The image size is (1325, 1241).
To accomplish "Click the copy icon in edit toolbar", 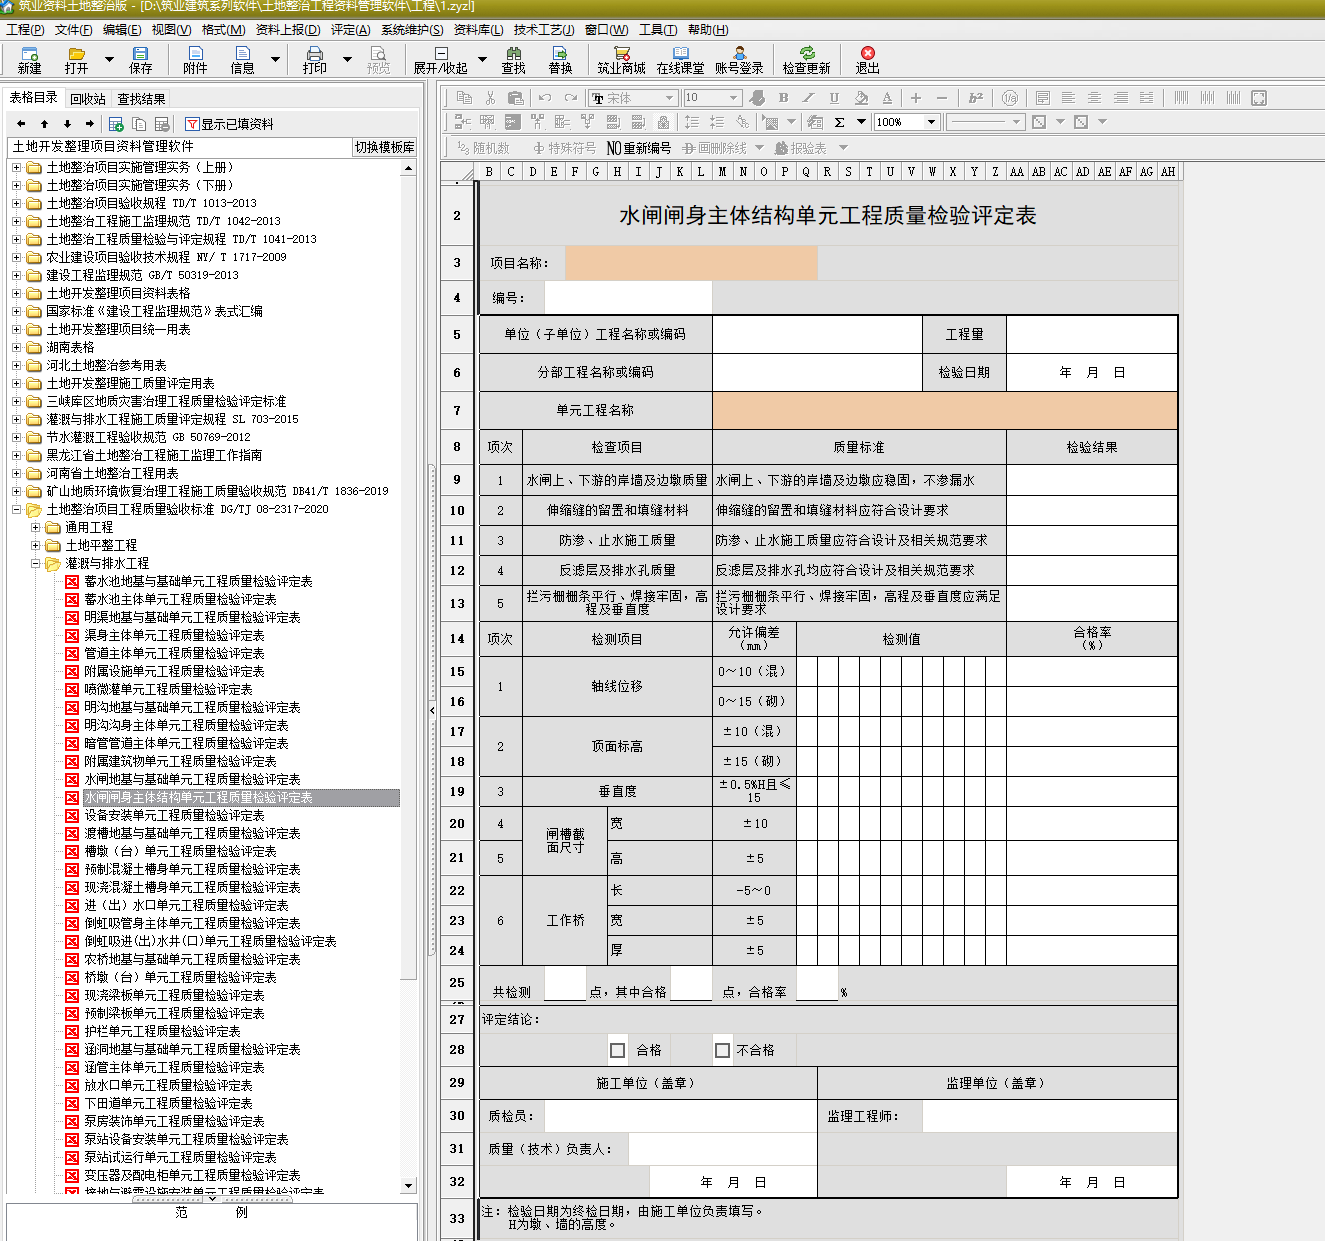I will (464, 98).
